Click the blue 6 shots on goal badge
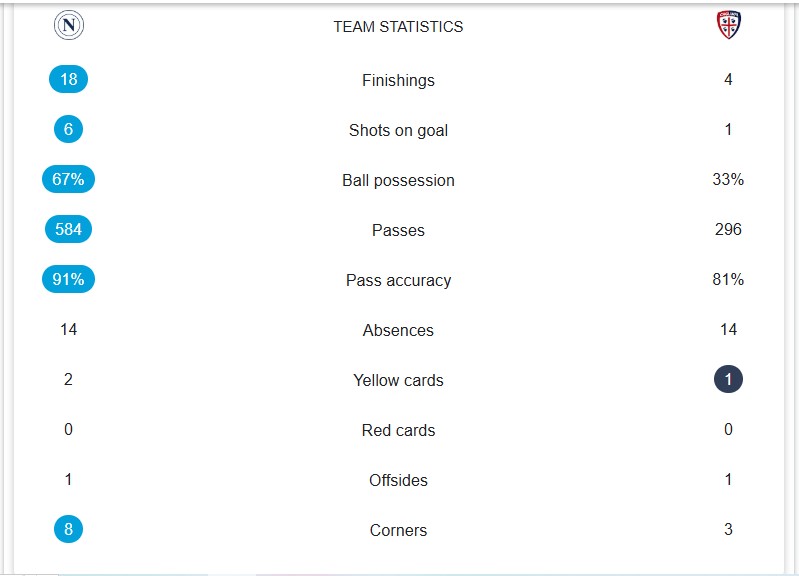The height and width of the screenshot is (576, 799). (68, 129)
